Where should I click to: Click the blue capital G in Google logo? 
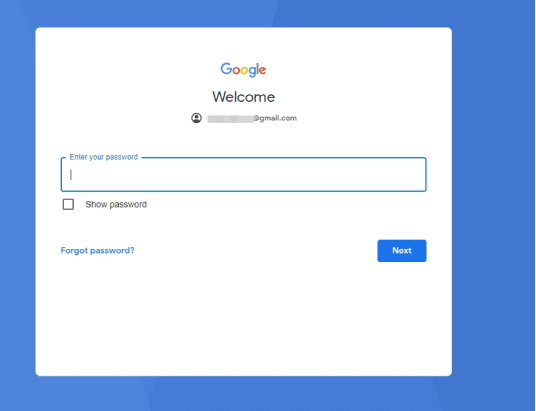point(226,68)
